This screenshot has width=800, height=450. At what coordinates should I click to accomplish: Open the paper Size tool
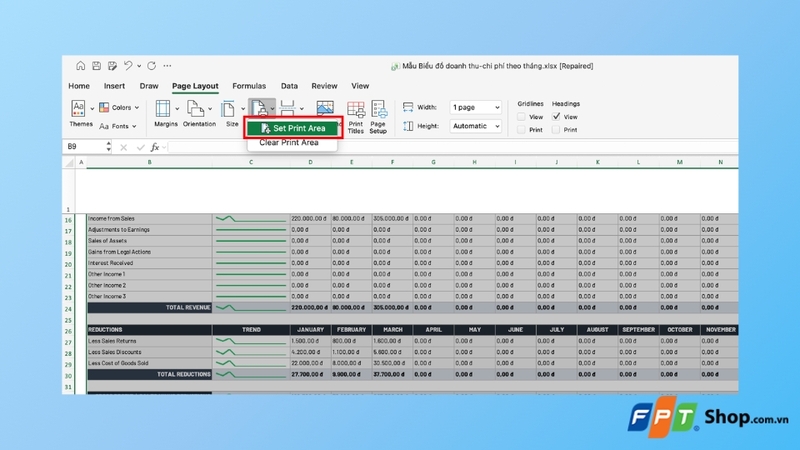[228, 109]
